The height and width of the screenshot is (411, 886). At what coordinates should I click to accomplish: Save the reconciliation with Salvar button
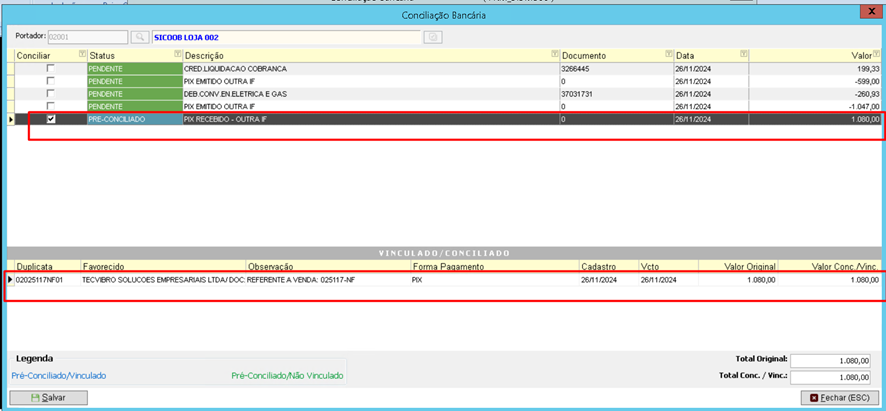tap(49, 398)
